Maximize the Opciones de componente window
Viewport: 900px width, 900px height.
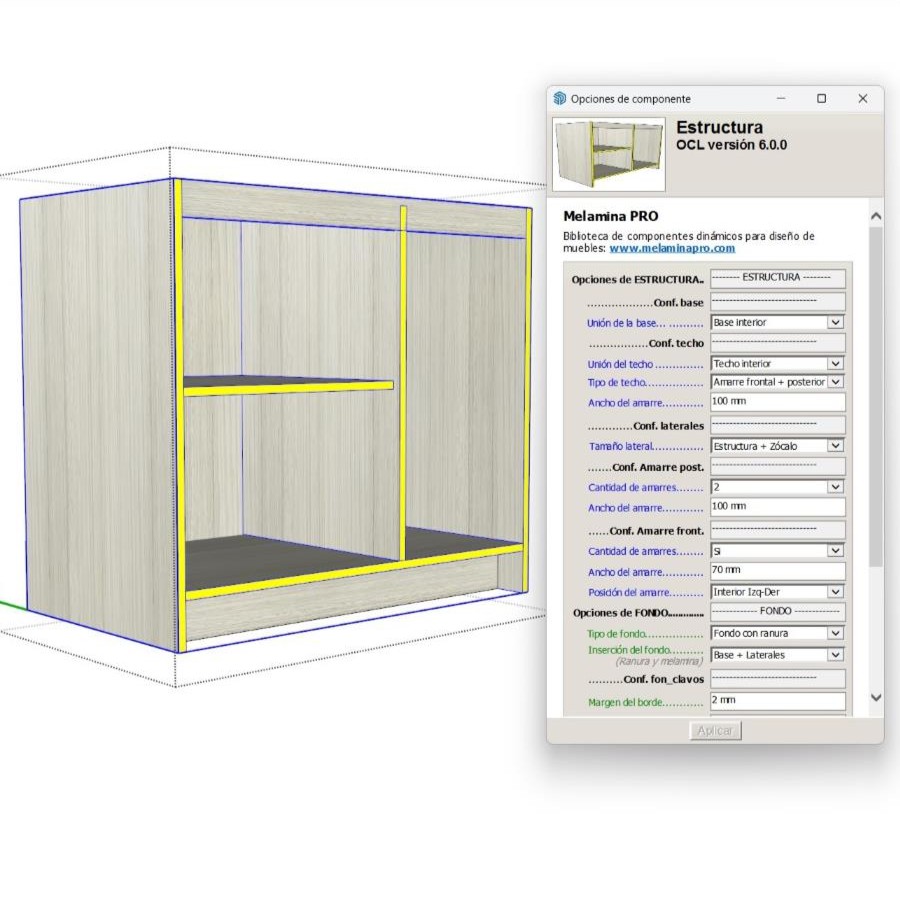821,99
